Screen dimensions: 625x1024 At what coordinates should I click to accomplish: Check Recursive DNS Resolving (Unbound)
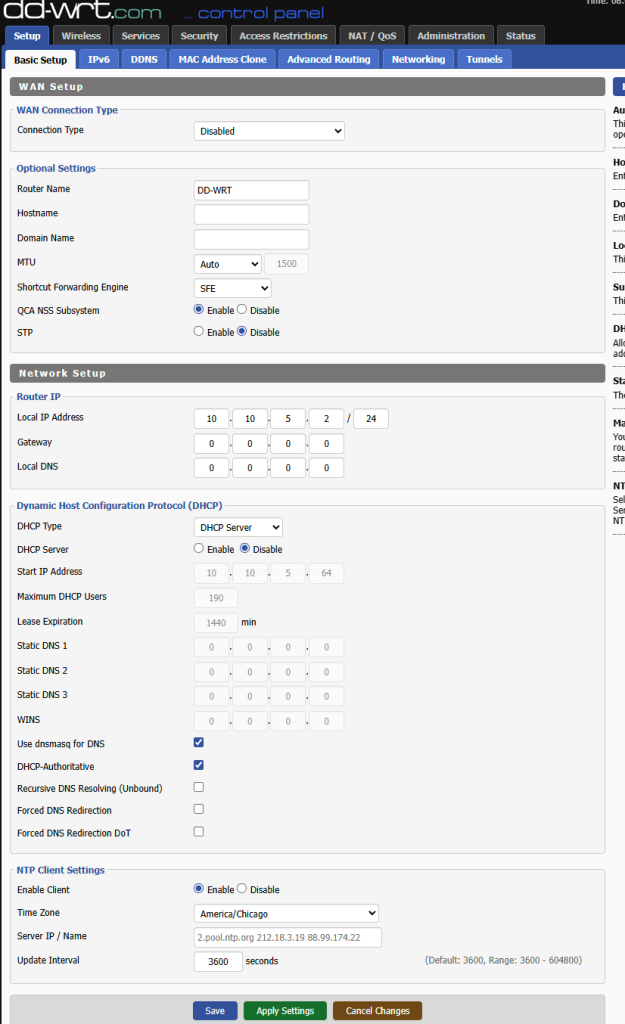click(198, 787)
